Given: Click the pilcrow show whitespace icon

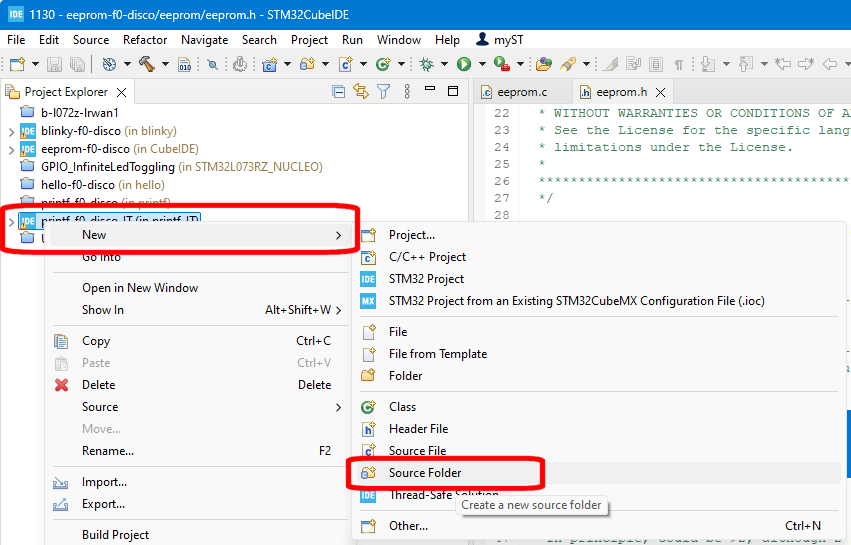Looking at the screenshot, I should tap(678, 65).
